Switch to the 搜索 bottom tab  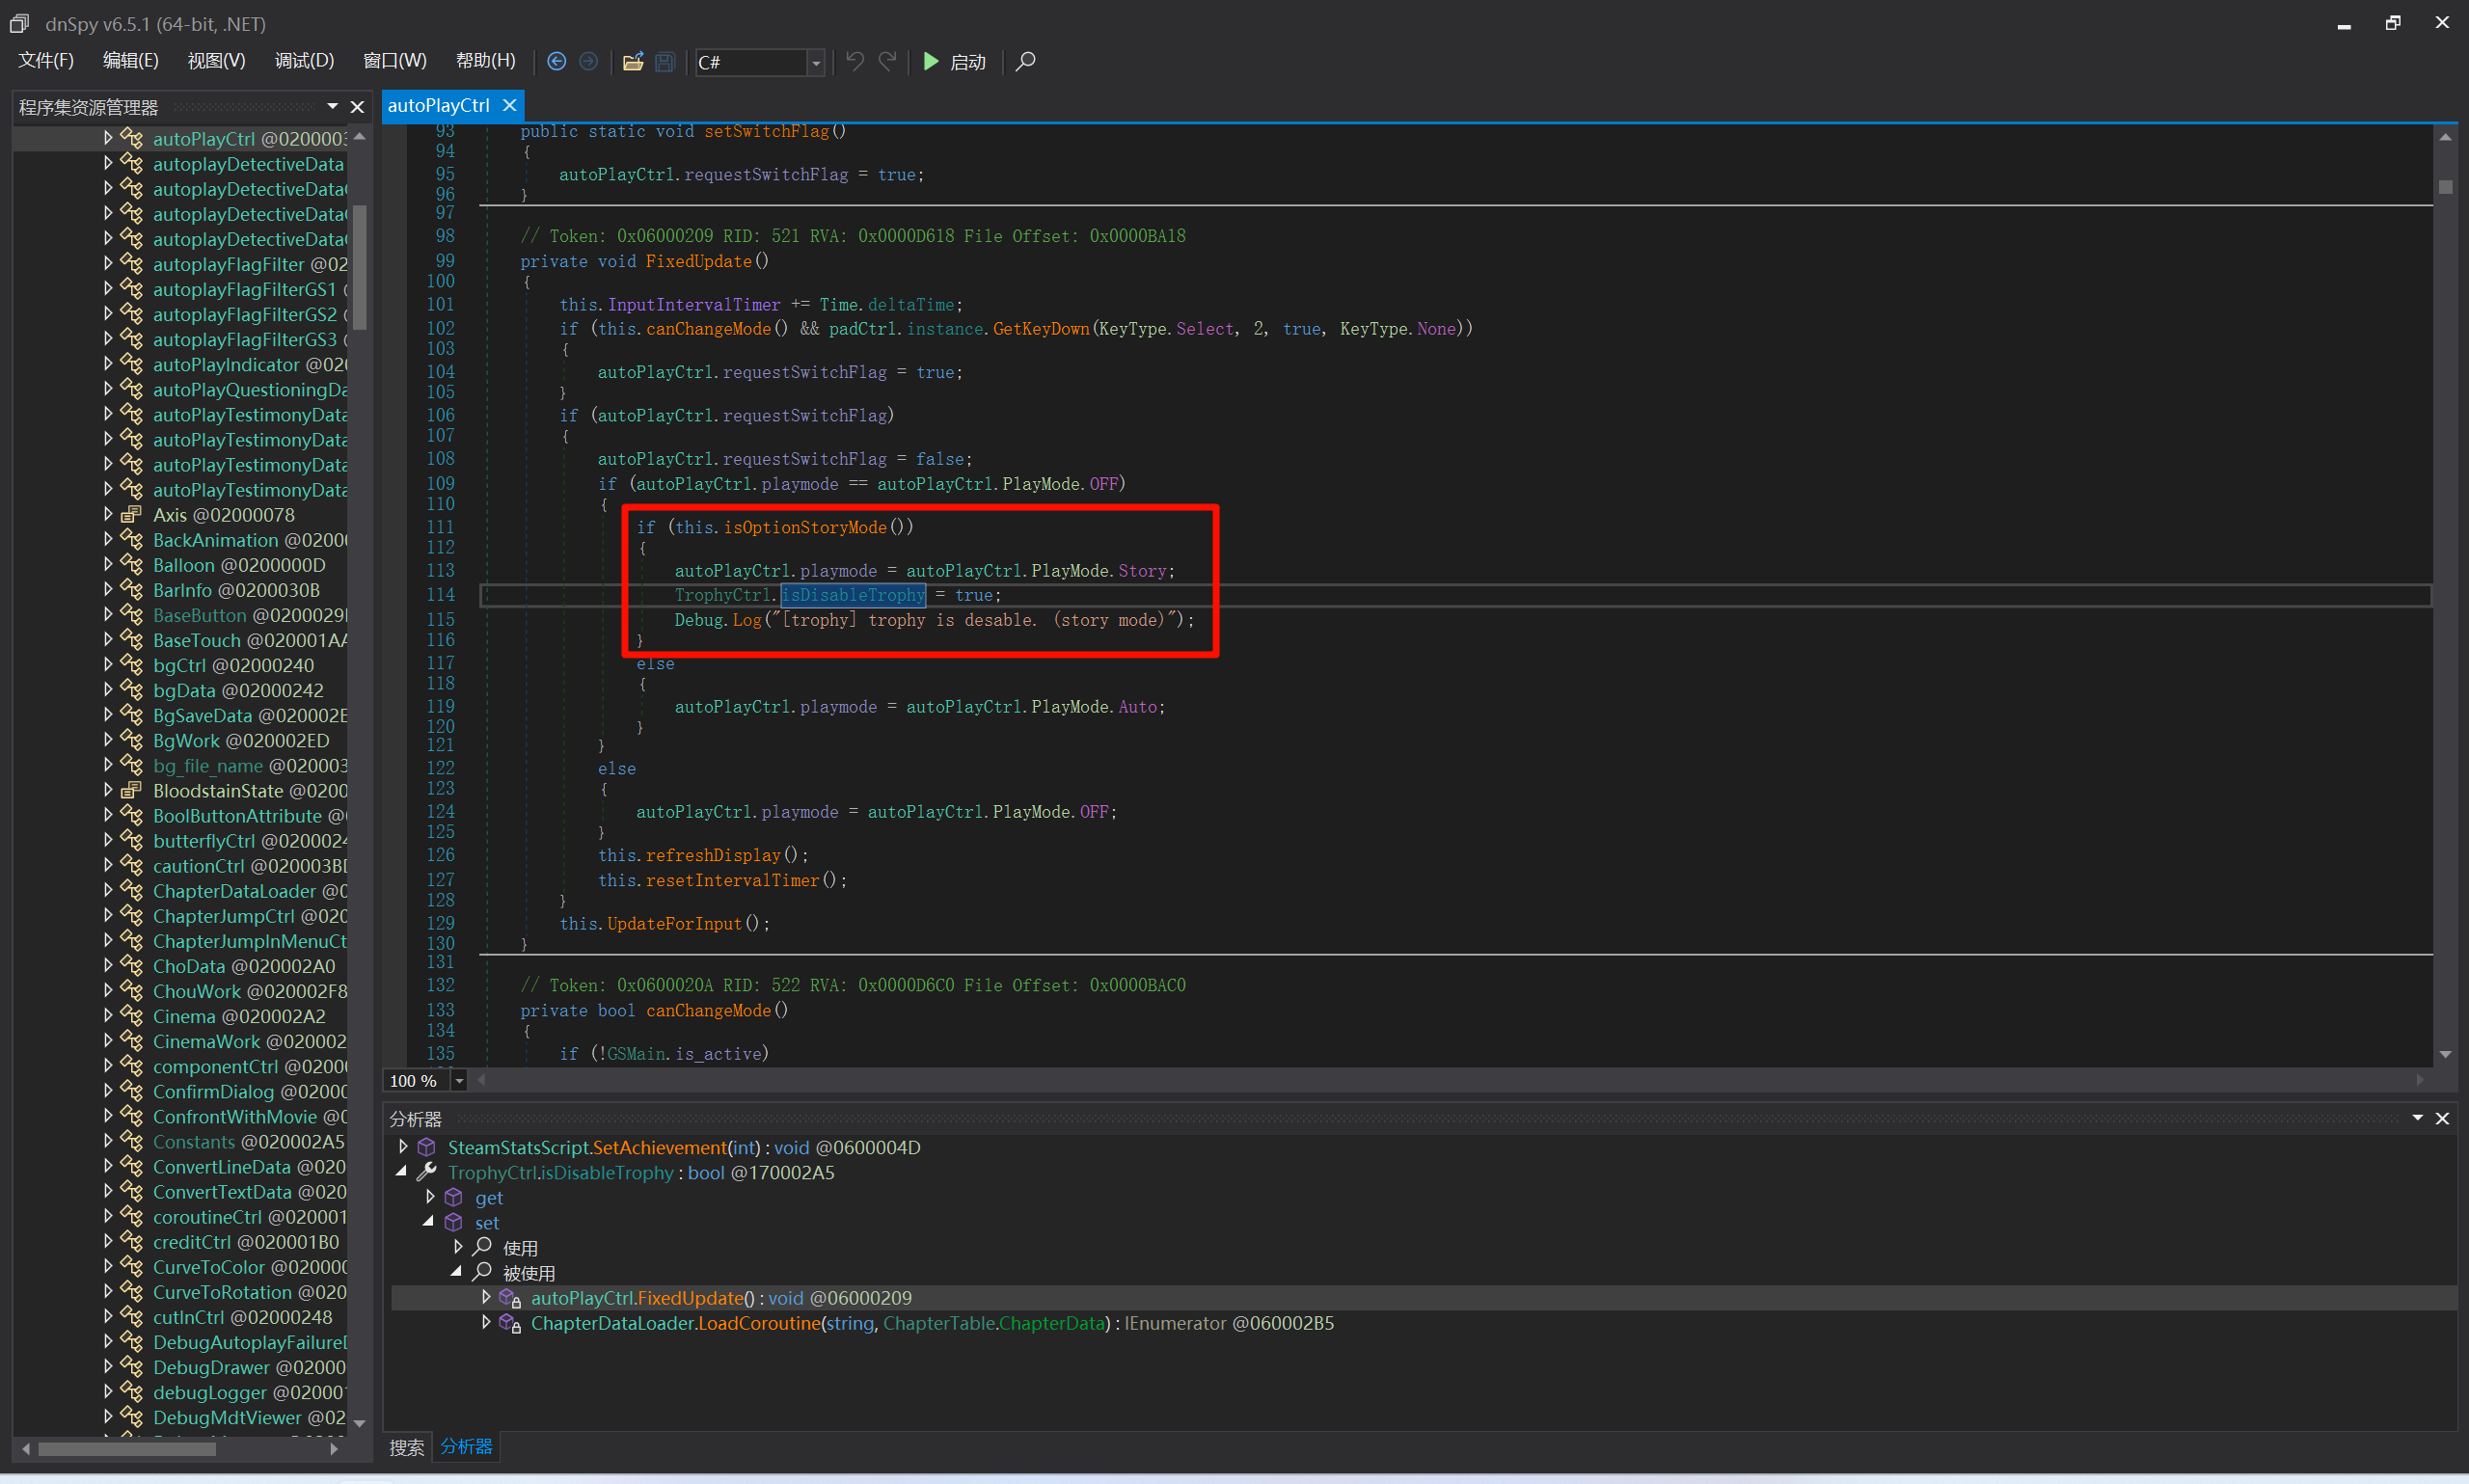[407, 1447]
